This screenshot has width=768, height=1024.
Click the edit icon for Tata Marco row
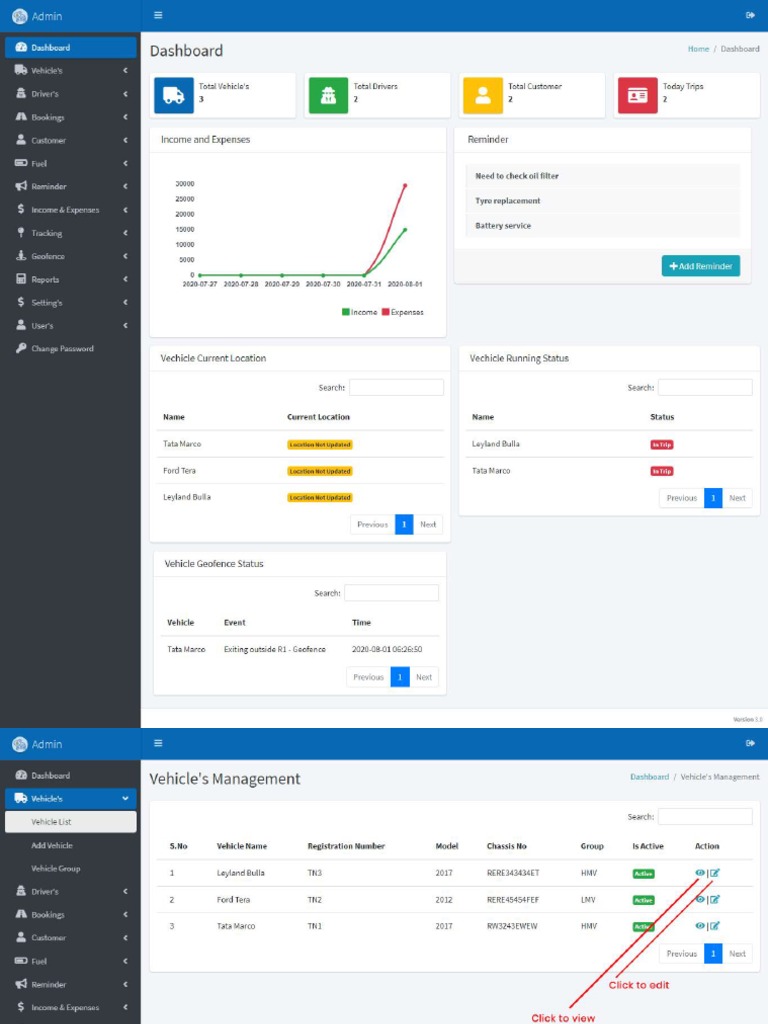(715, 926)
